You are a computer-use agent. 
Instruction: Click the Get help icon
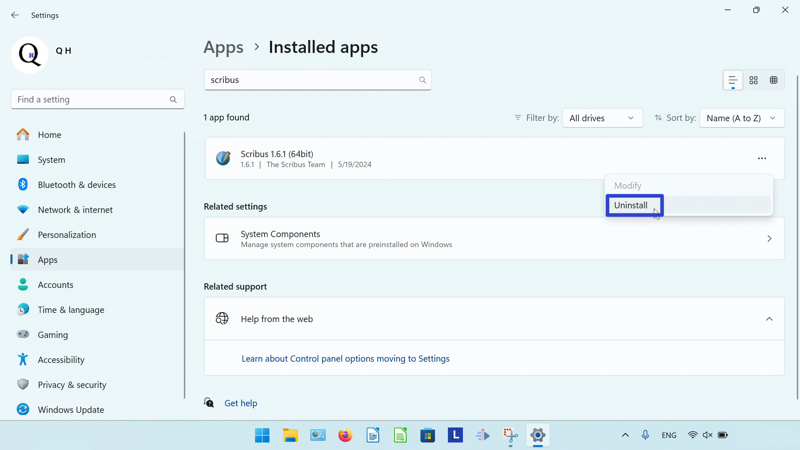pyautogui.click(x=209, y=403)
